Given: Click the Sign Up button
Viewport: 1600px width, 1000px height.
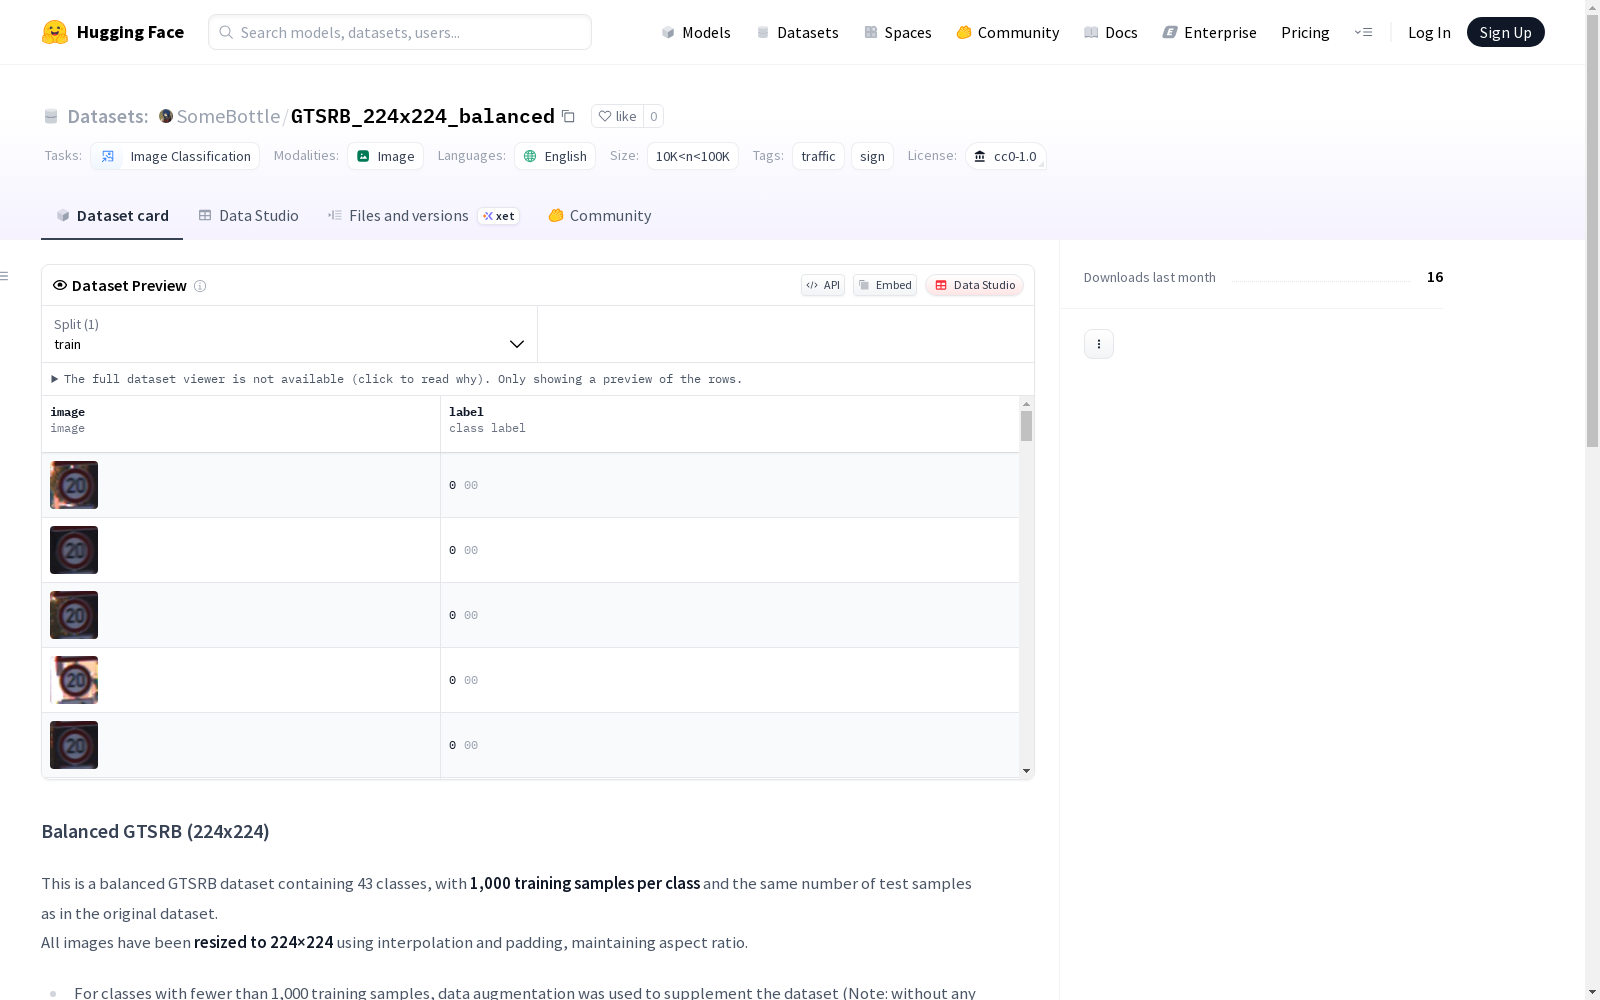Looking at the screenshot, I should pyautogui.click(x=1505, y=32).
